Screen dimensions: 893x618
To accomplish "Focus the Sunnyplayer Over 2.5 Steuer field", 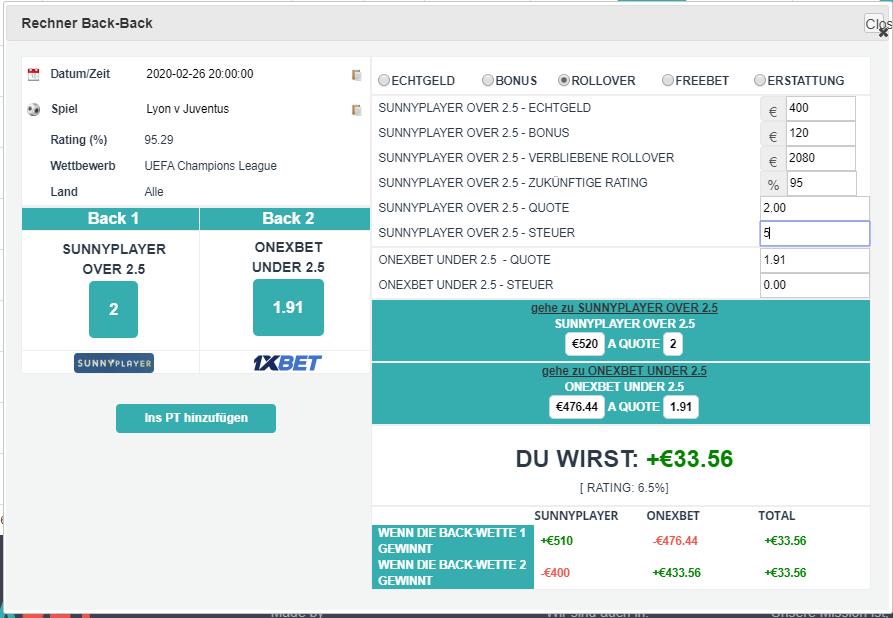I will coord(814,234).
